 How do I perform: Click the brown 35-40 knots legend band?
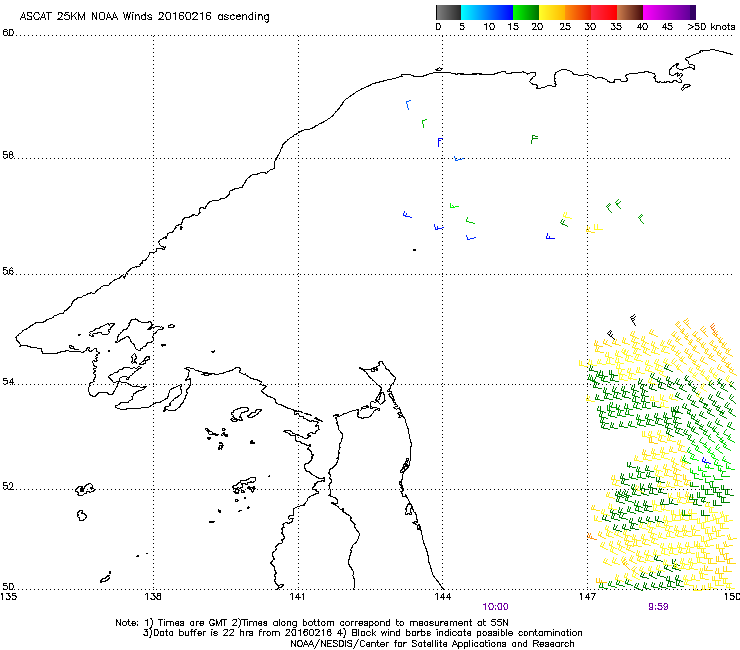(x=630, y=12)
